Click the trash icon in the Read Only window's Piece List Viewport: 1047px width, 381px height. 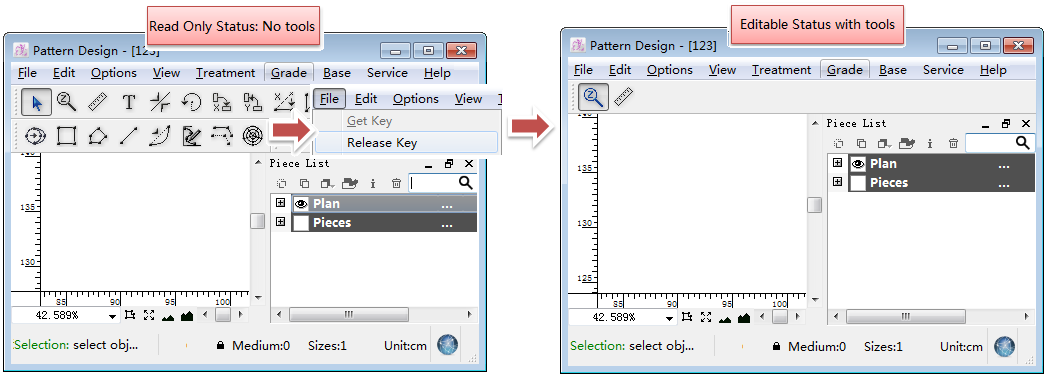tap(396, 183)
